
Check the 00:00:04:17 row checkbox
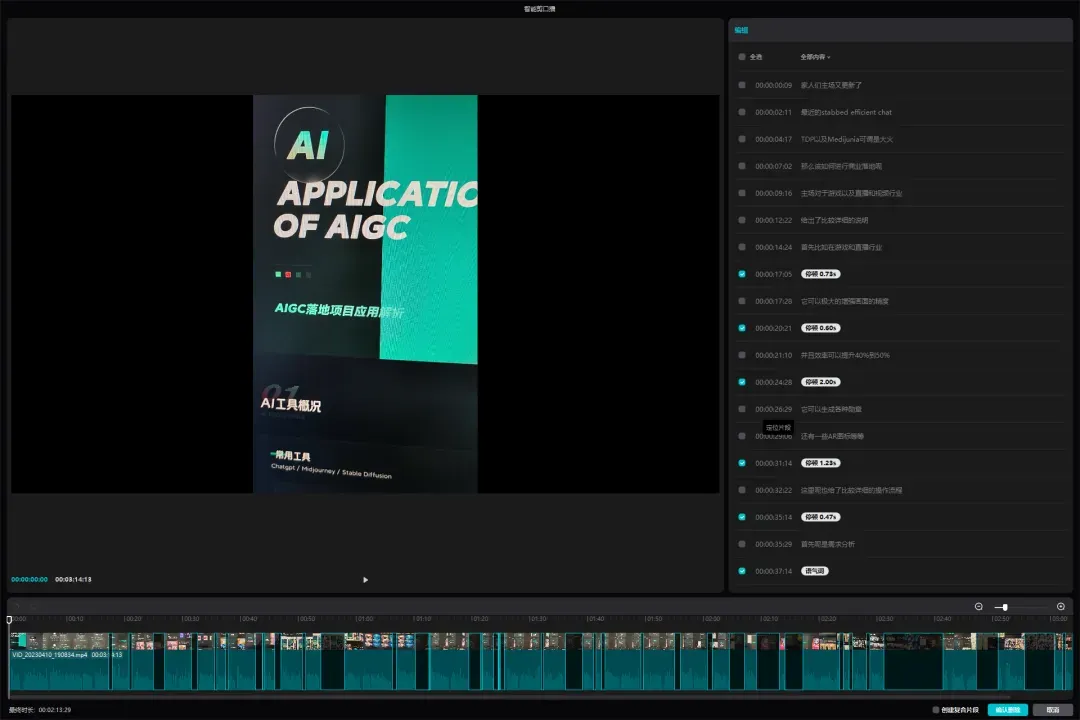[x=742, y=138]
